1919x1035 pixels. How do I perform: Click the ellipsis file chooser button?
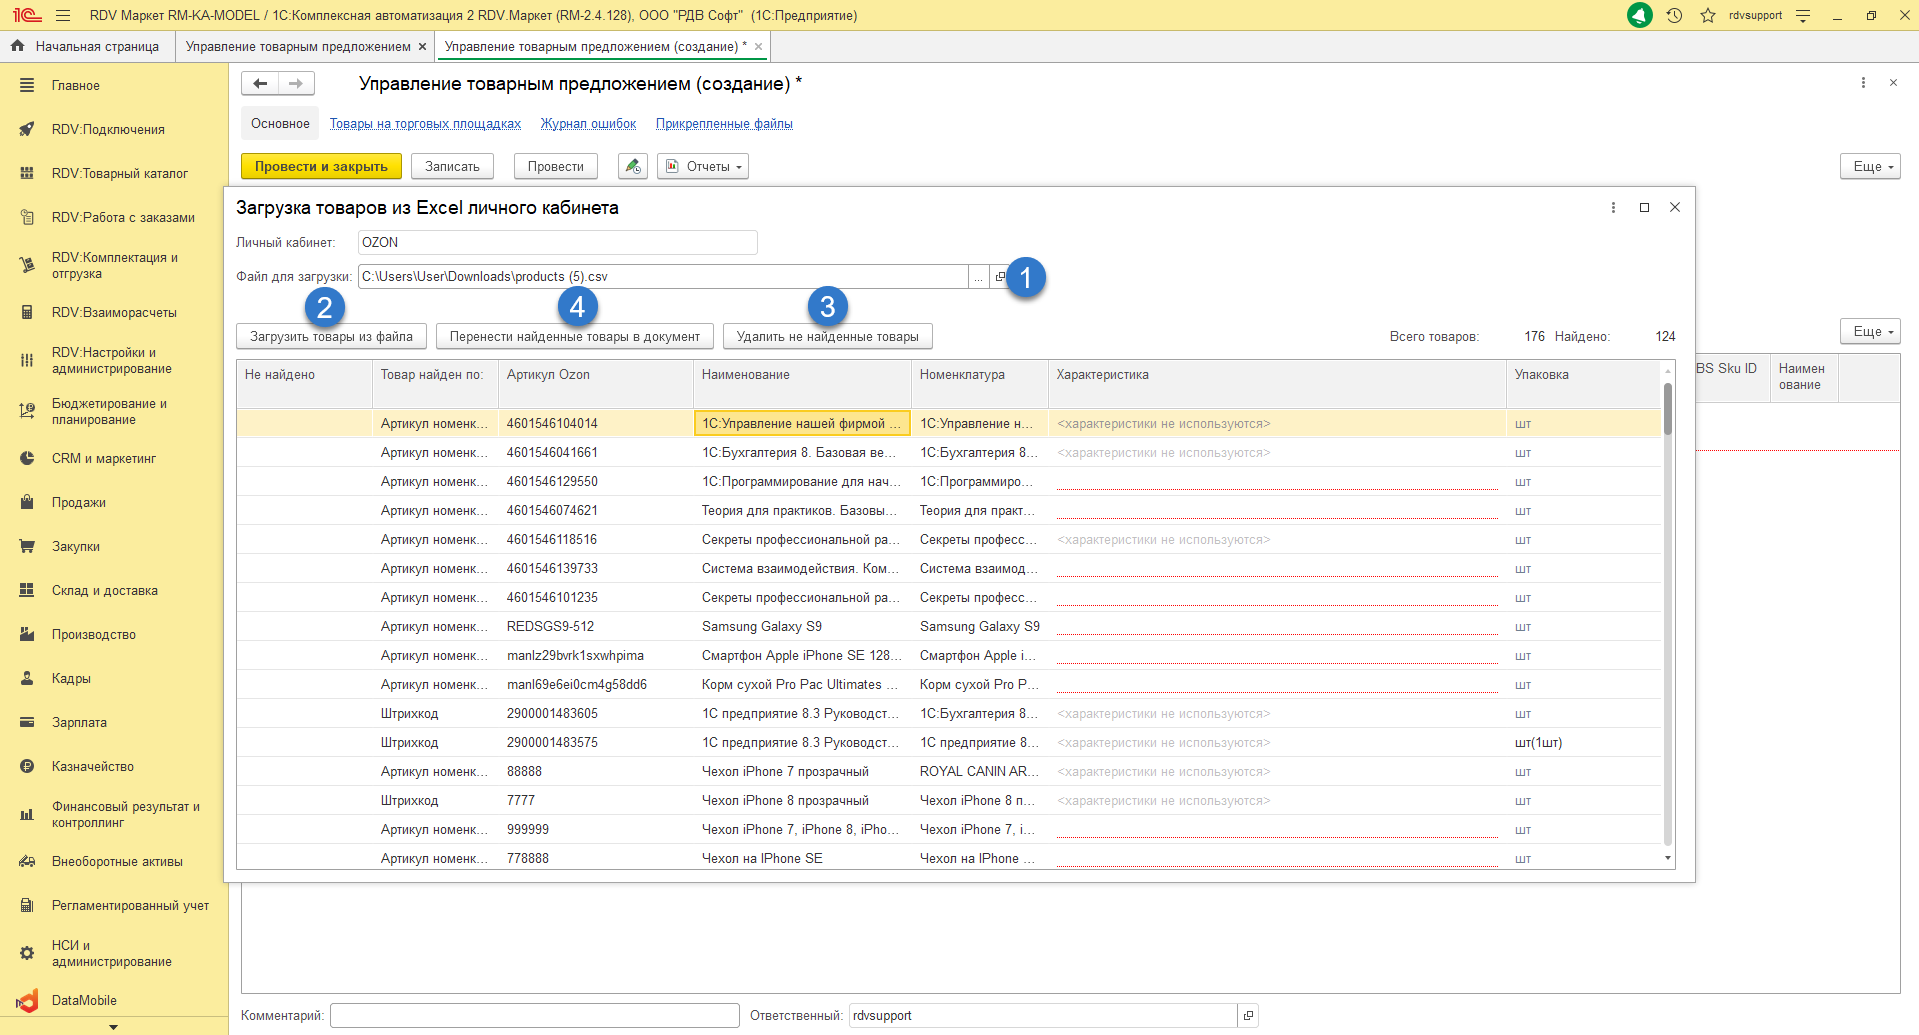978,277
